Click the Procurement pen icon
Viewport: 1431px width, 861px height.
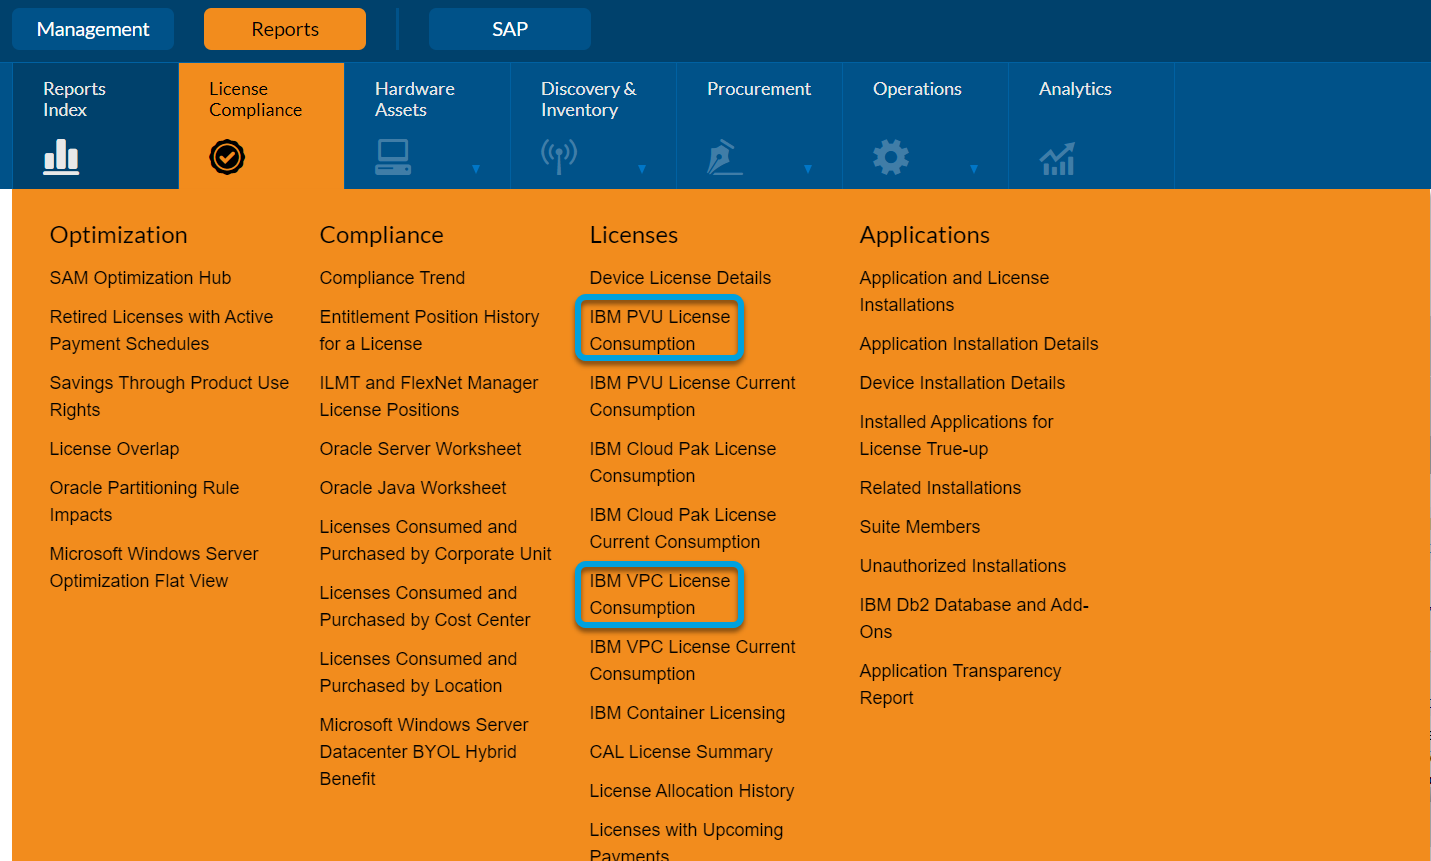pos(724,157)
